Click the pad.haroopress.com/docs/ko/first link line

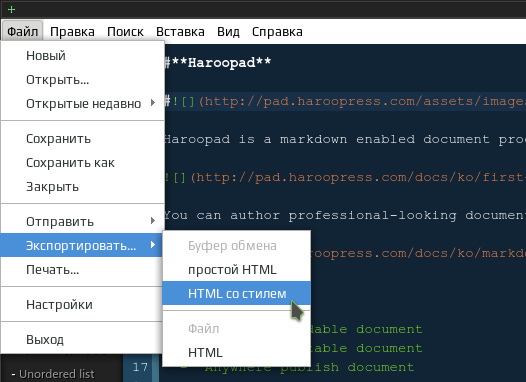pyautogui.click(x=345, y=177)
